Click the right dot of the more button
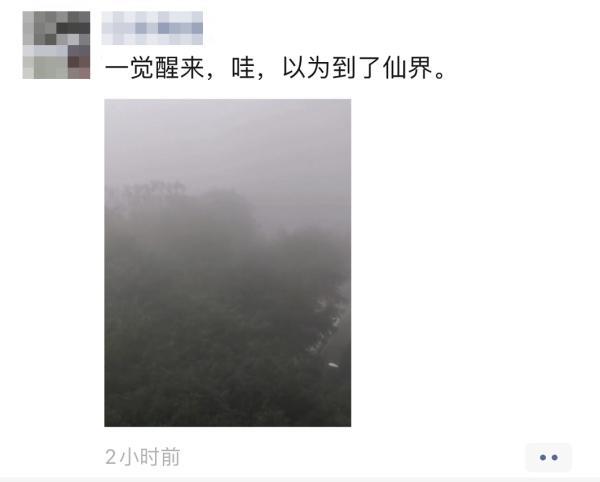 coord(555,458)
